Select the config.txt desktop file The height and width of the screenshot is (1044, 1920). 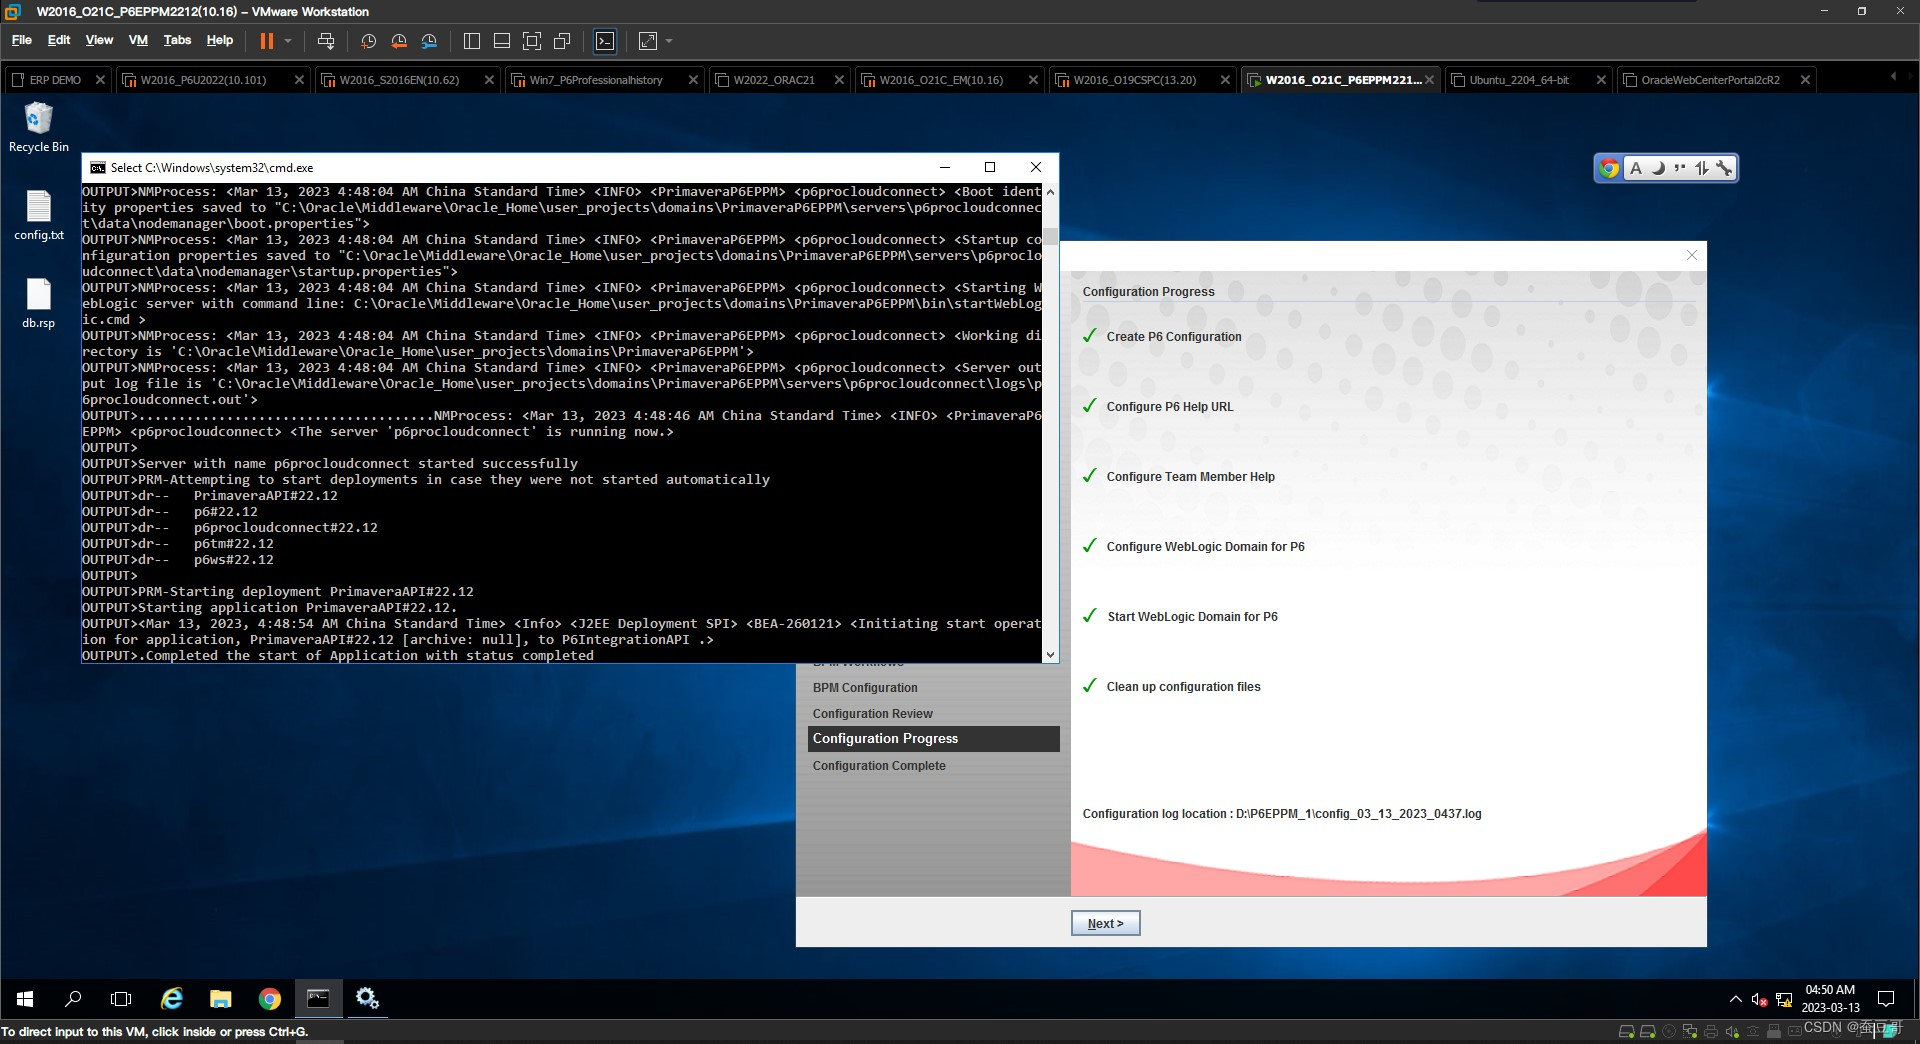(38, 215)
